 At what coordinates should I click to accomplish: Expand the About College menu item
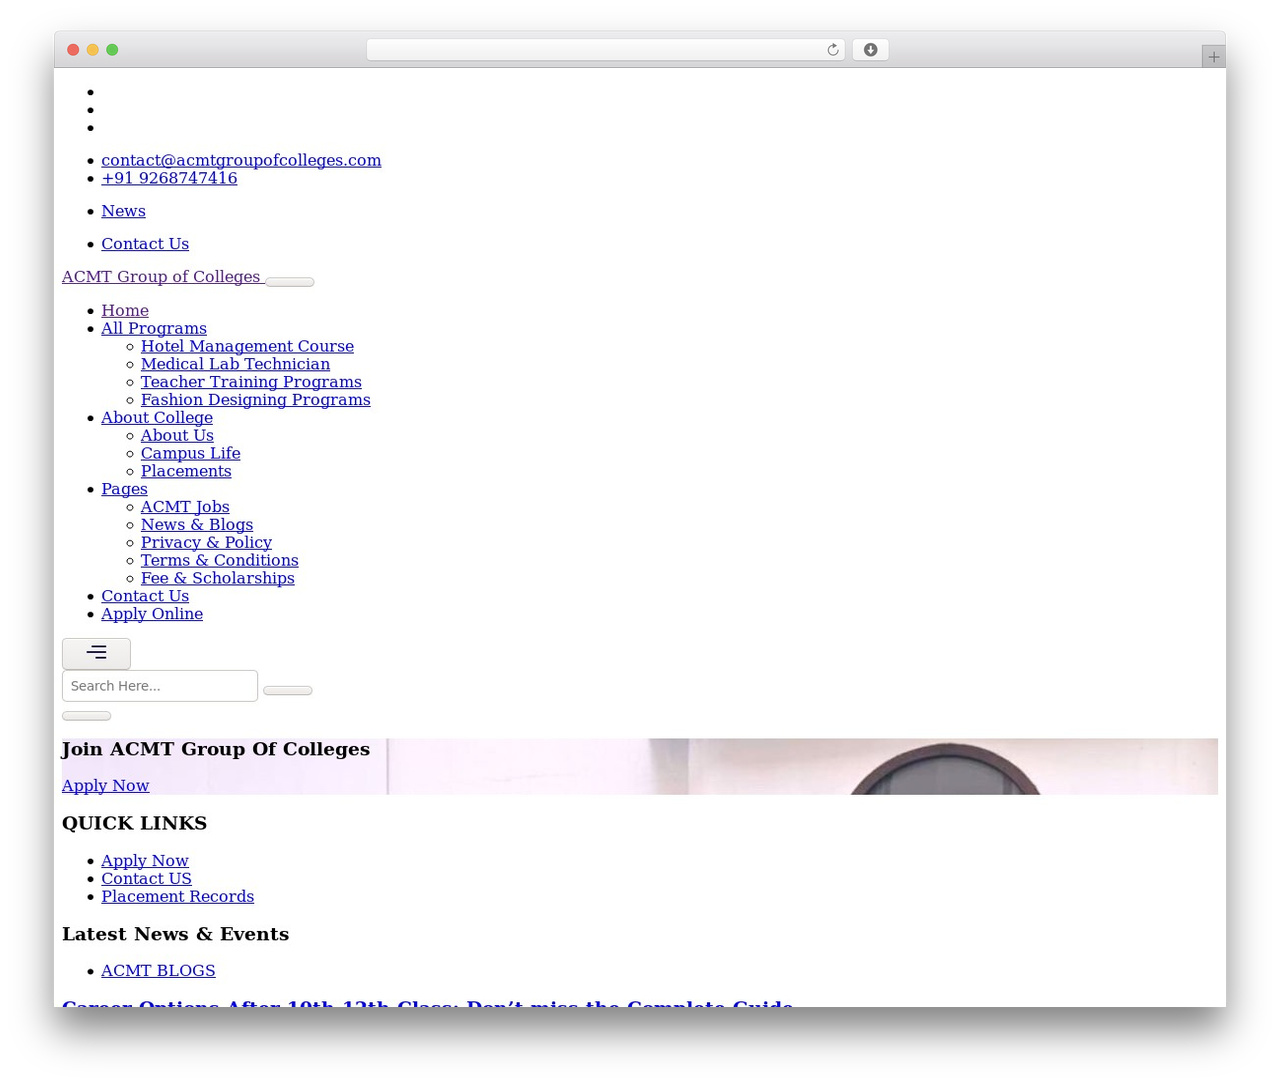pyautogui.click(x=157, y=417)
